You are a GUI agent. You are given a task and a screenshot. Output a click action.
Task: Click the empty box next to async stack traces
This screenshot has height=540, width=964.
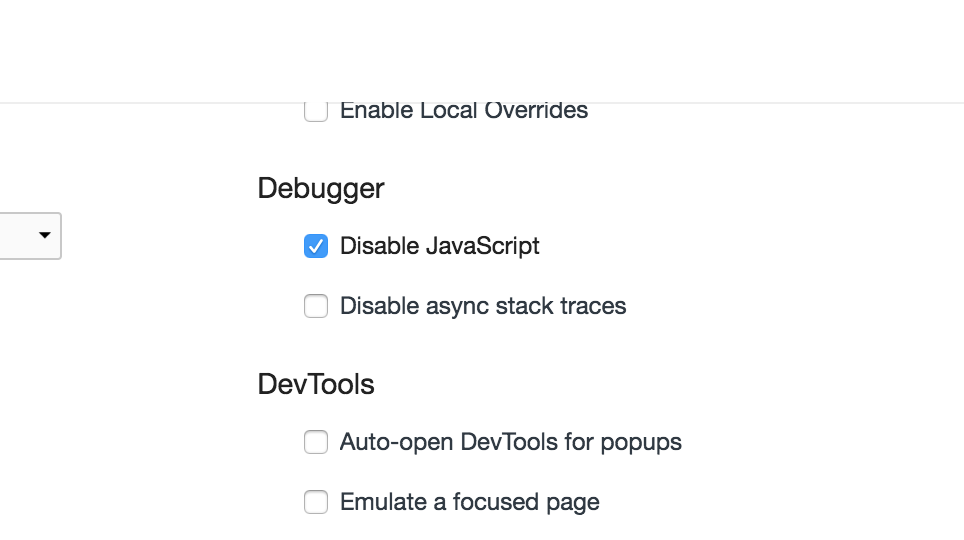pos(316,306)
